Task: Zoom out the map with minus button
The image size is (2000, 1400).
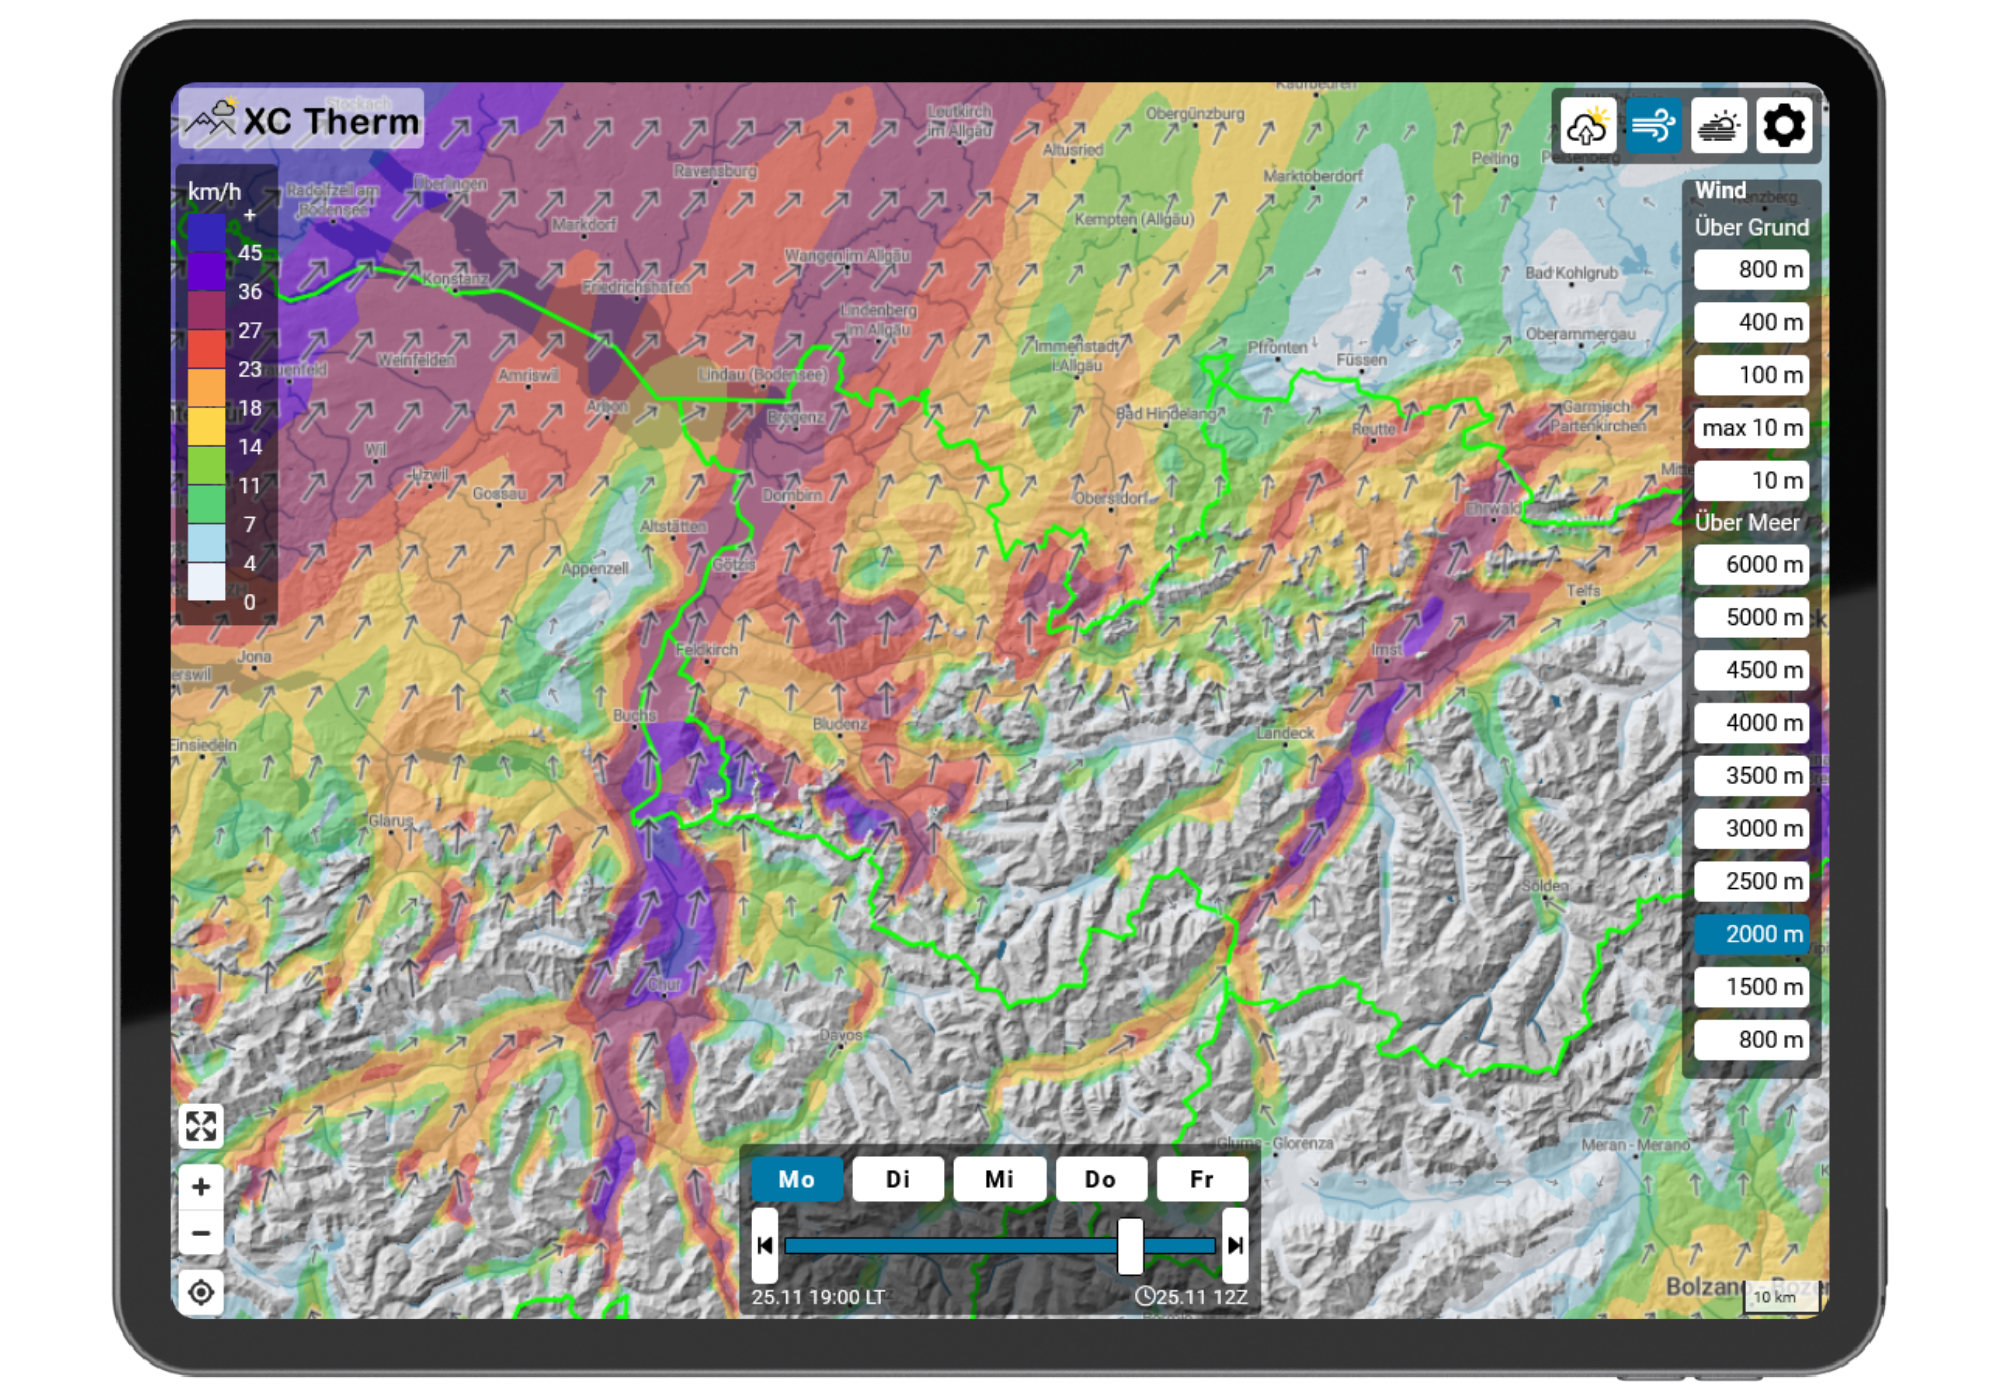Action: click(201, 1233)
